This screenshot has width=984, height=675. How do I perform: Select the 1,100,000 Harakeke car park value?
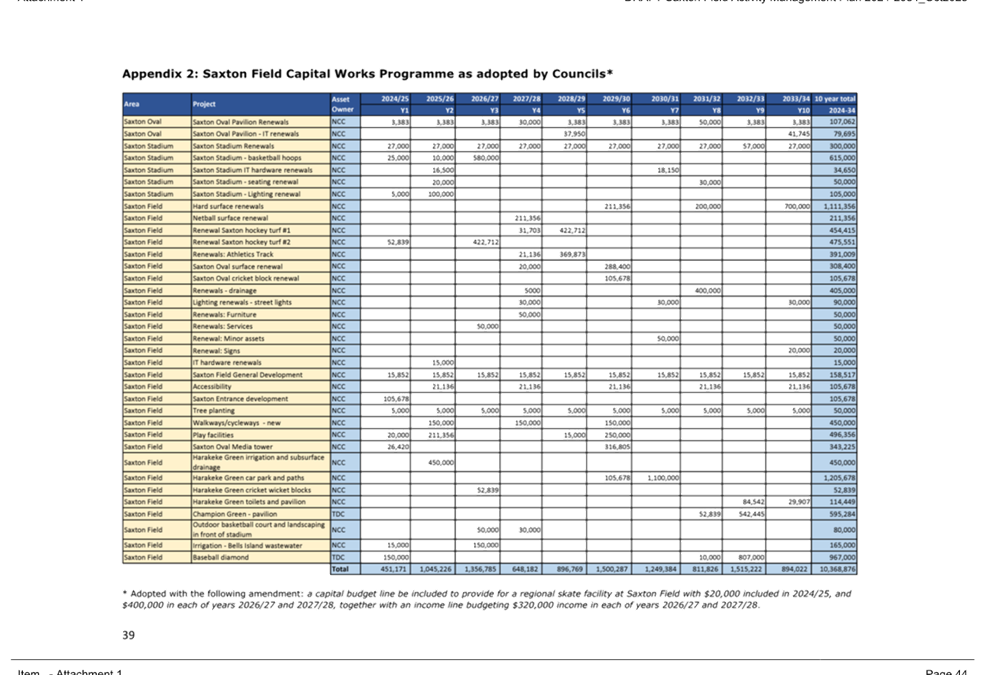tap(657, 478)
